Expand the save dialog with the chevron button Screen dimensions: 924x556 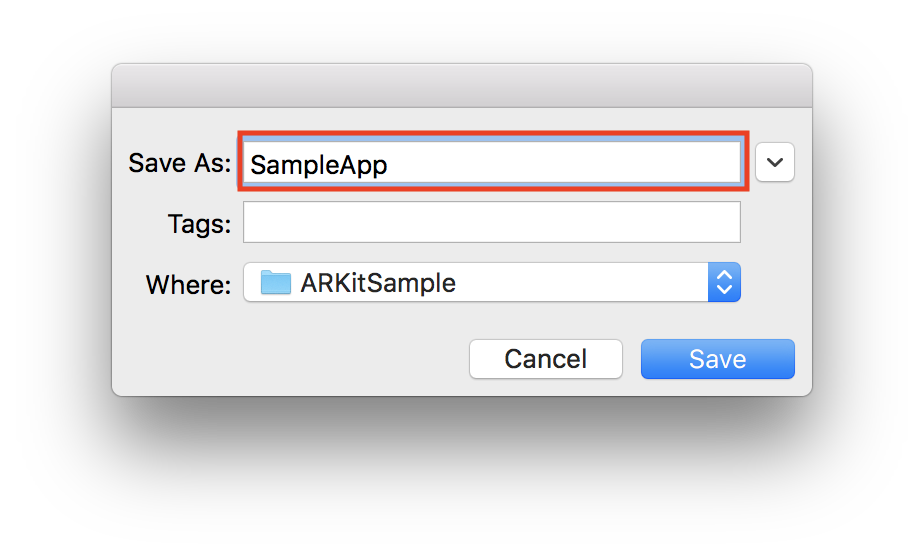pyautogui.click(x=775, y=162)
